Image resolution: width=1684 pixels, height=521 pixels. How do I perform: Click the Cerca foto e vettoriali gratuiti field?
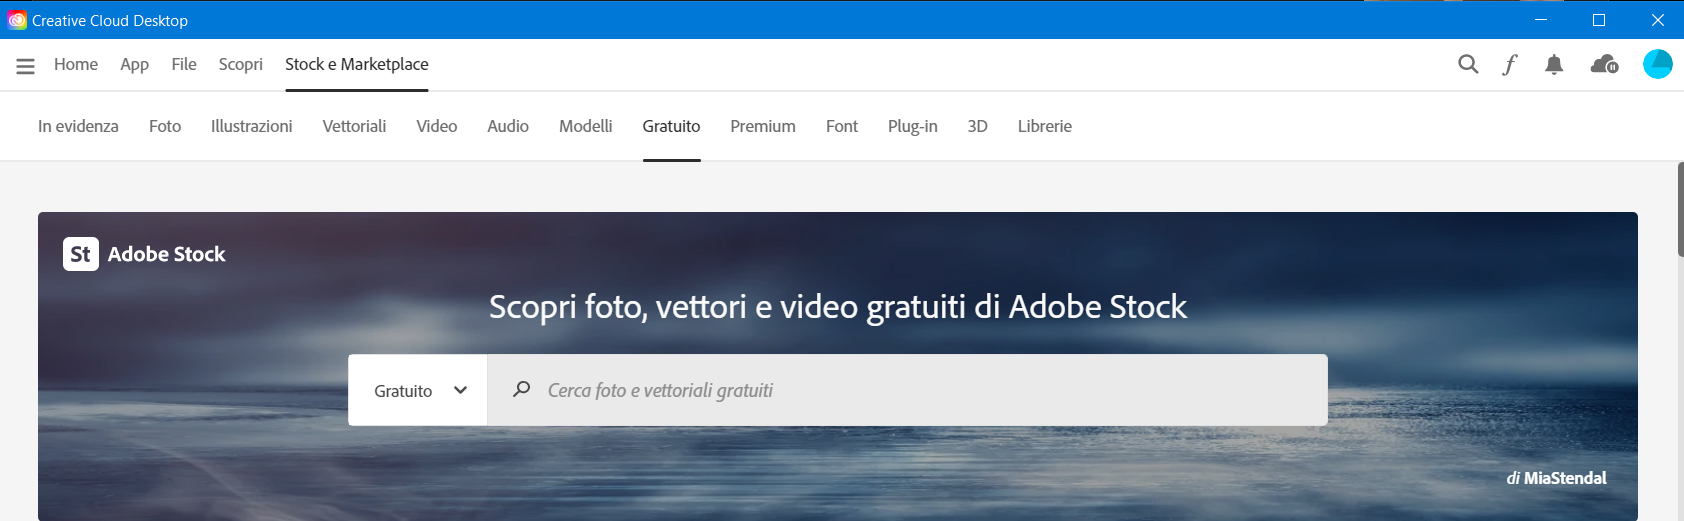pyautogui.click(x=908, y=390)
